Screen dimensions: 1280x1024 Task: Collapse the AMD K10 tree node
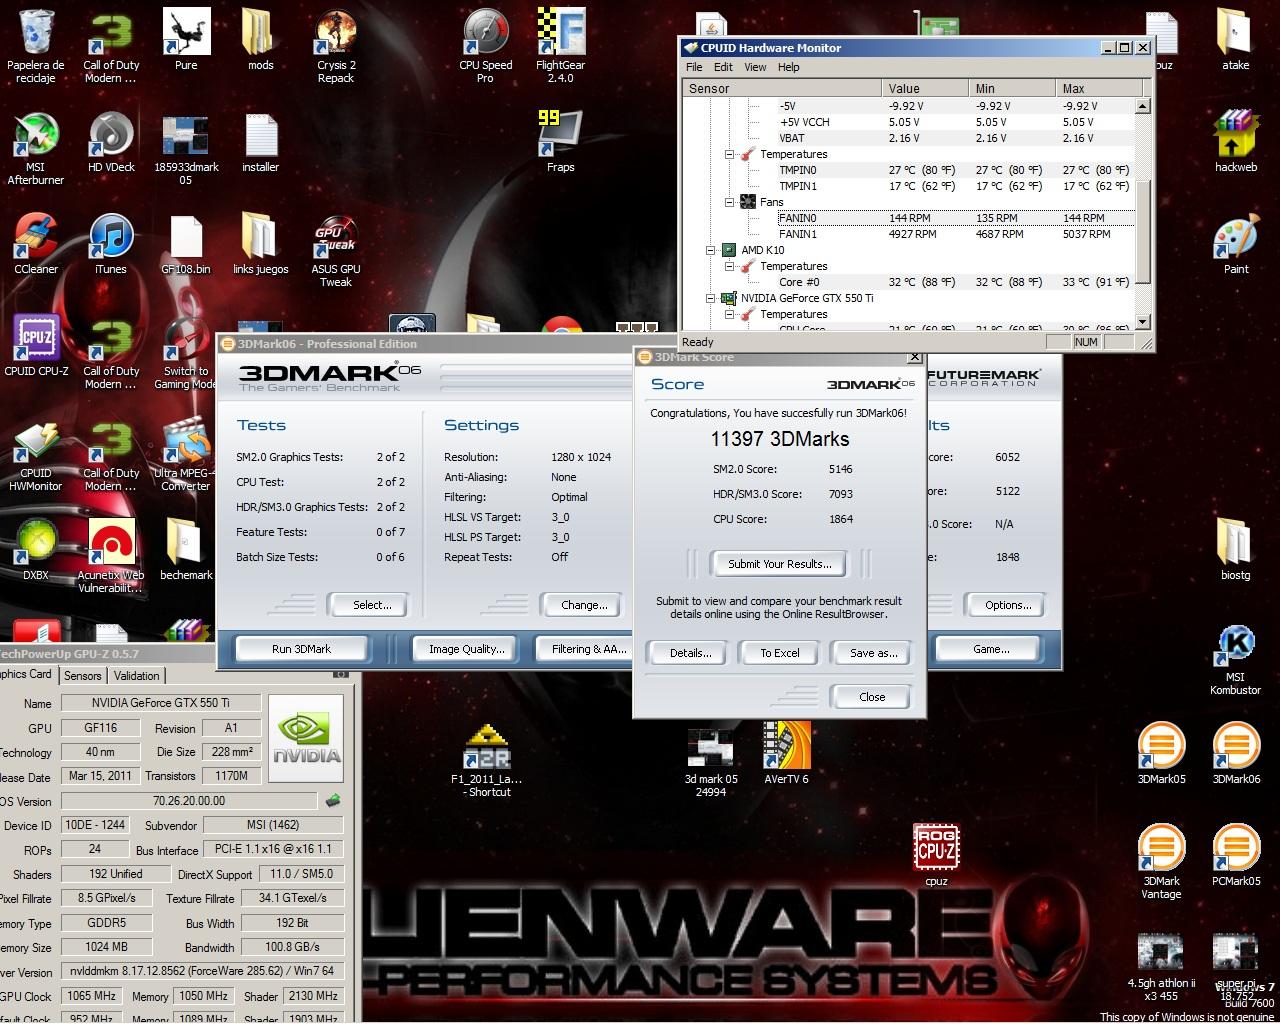(x=710, y=250)
